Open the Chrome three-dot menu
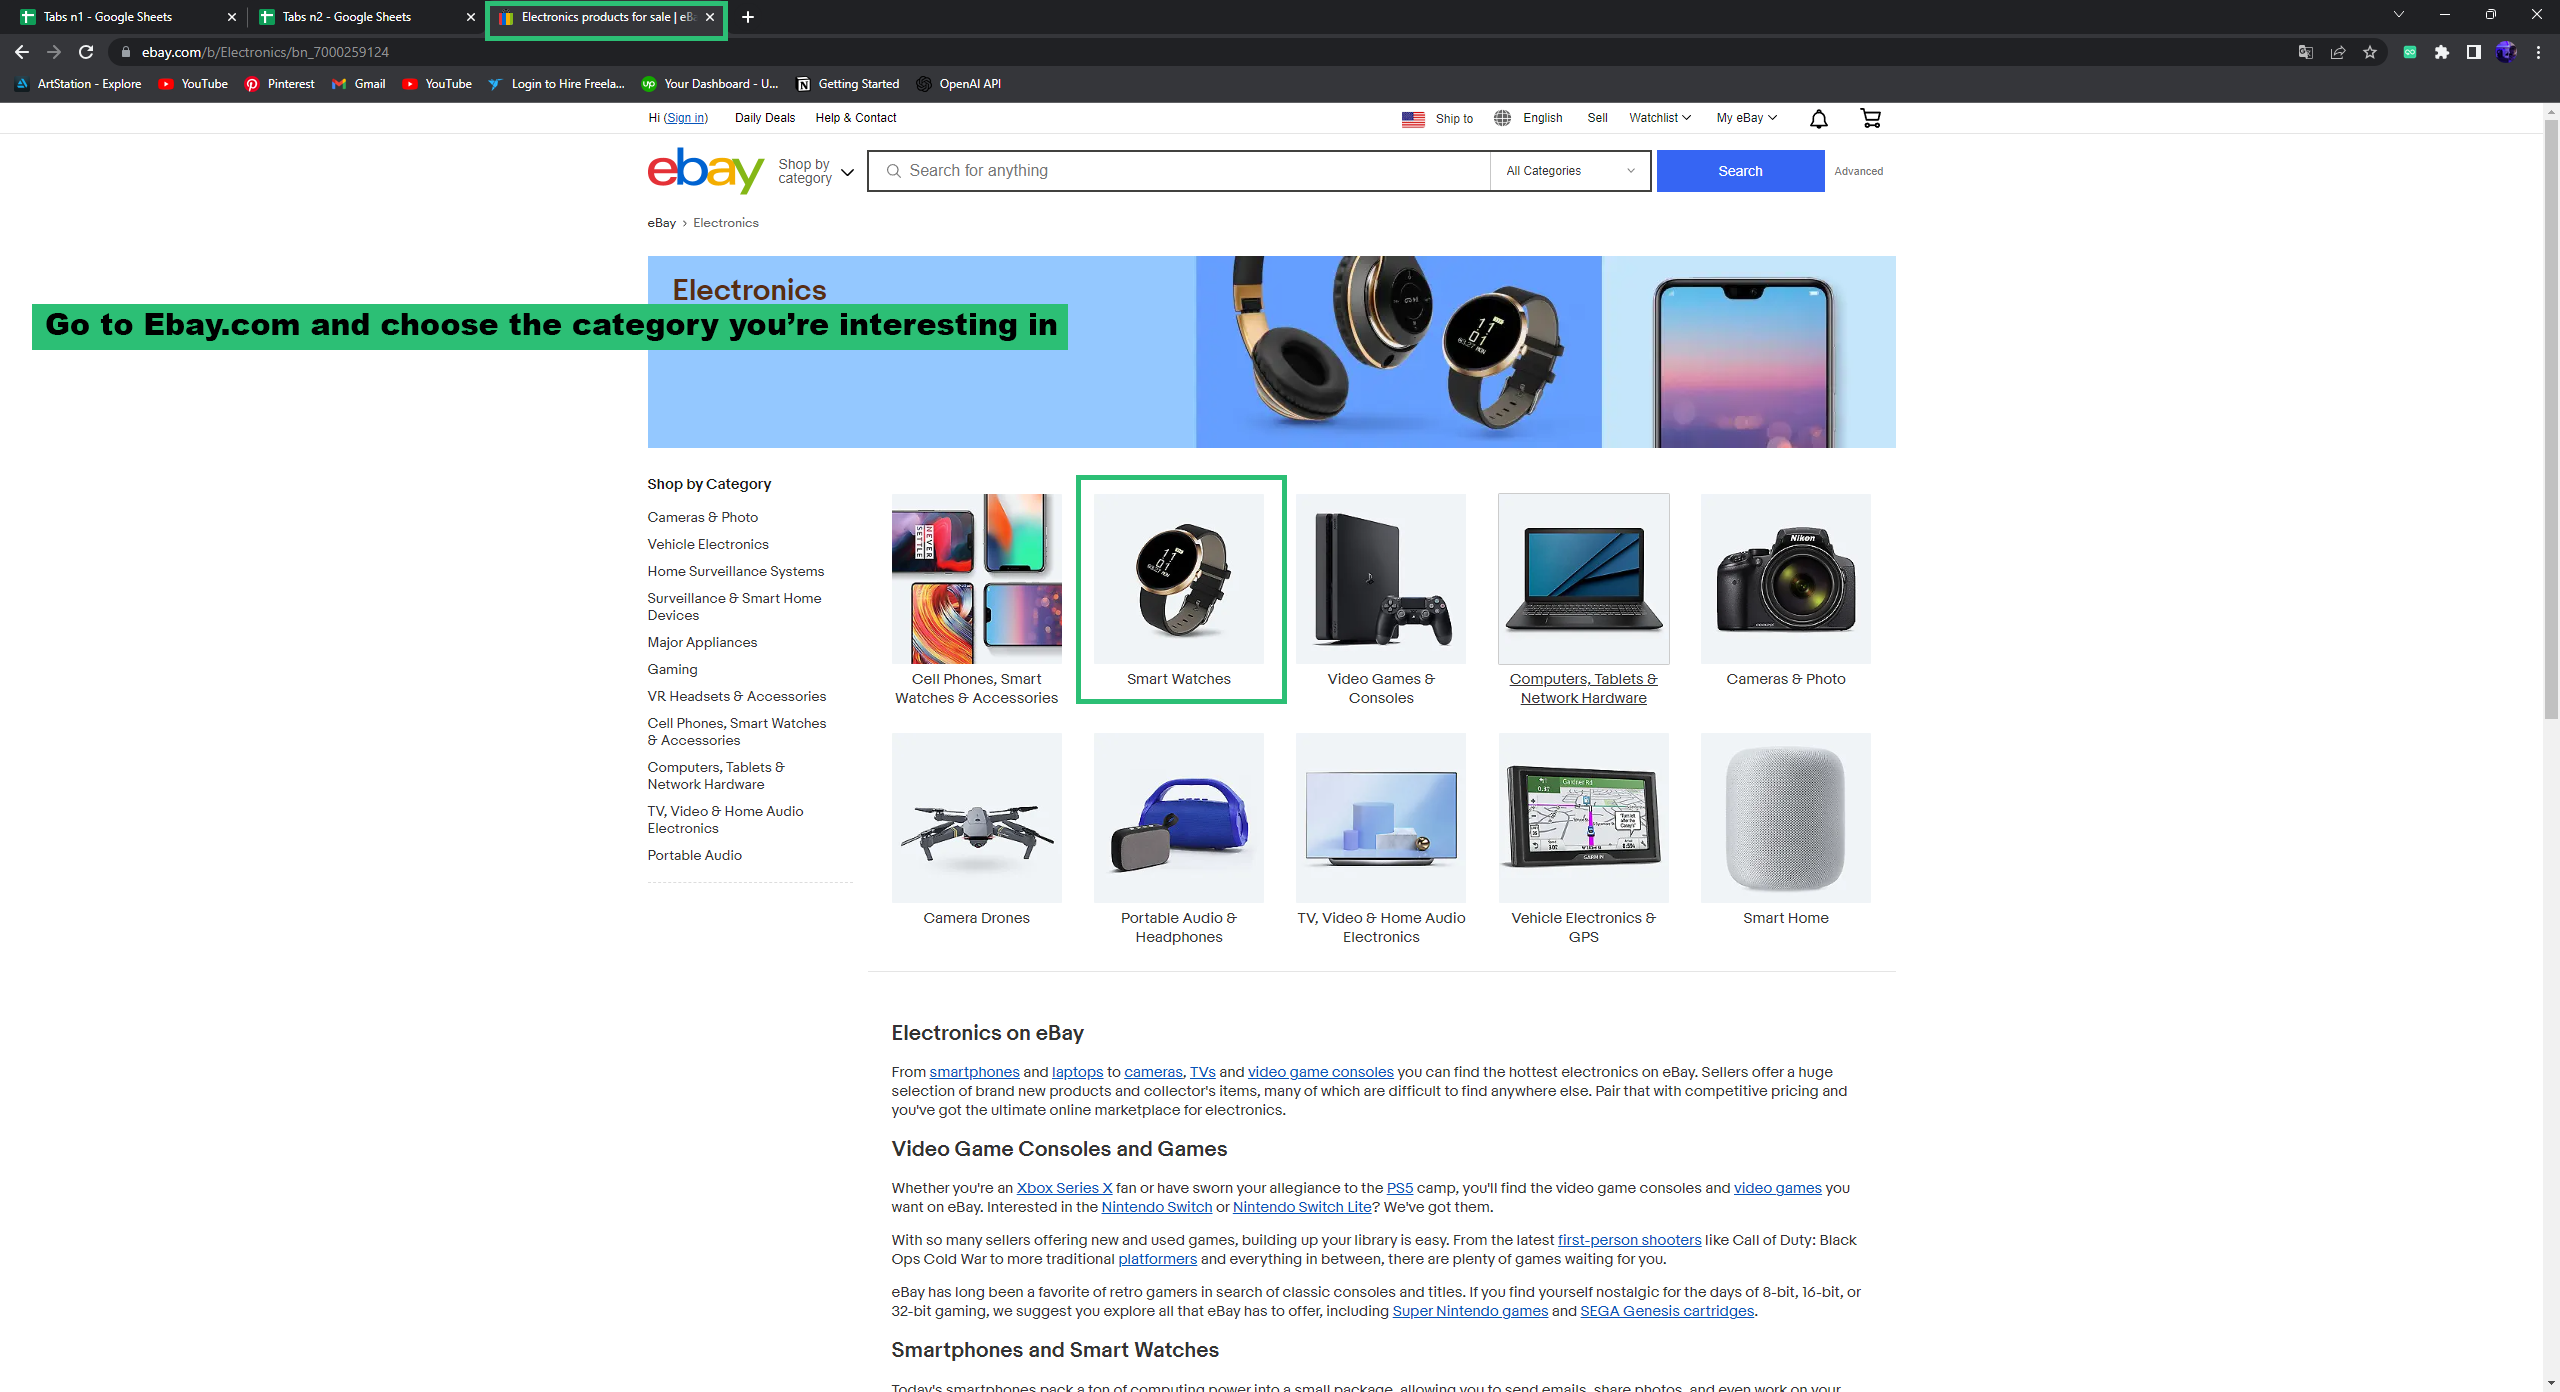 [x=2538, y=52]
